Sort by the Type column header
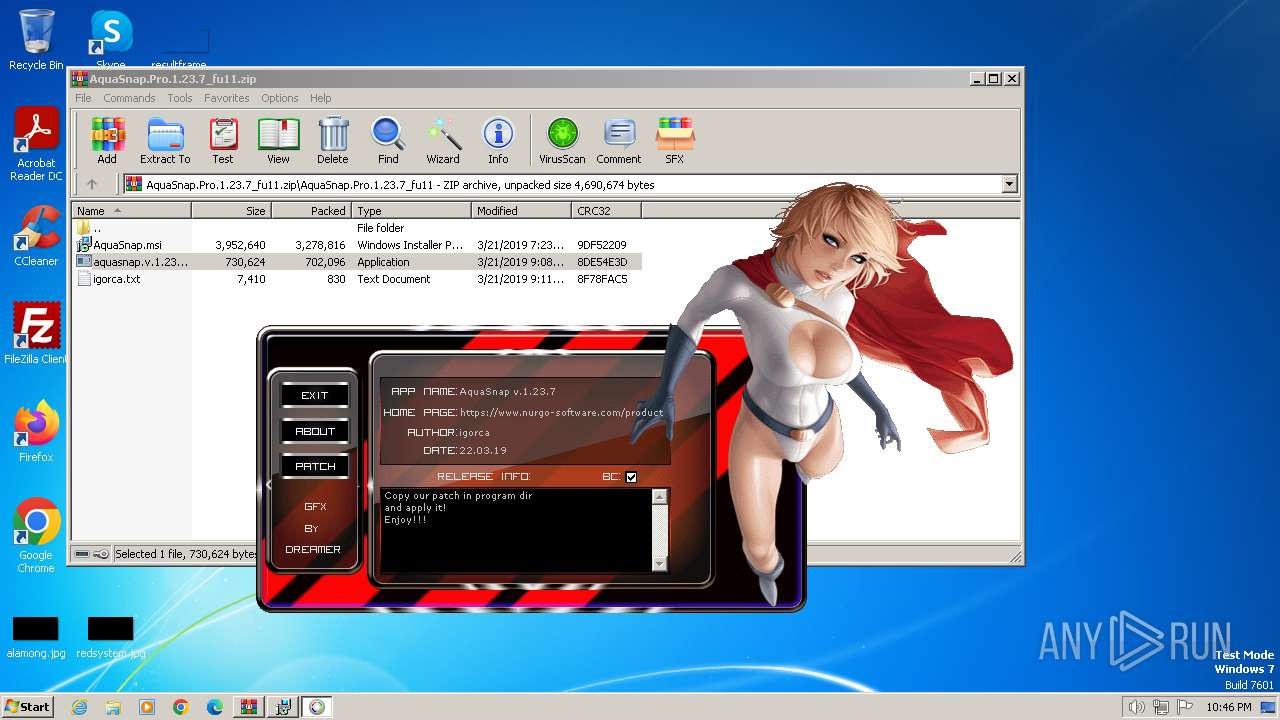 (x=411, y=211)
